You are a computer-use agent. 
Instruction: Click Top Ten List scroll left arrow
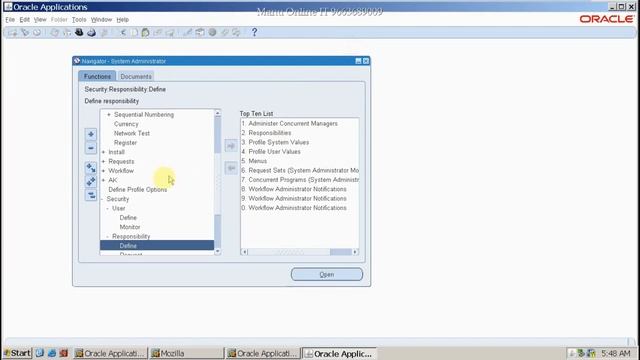244,252
